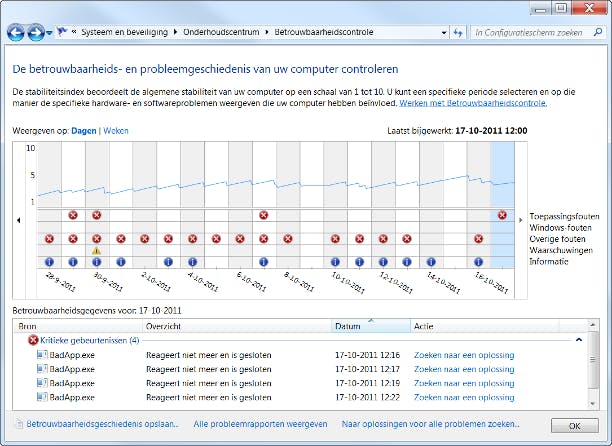Select the application failure icon on 7-10-2011
Screen dimensions: 612x446
pyautogui.click(x=263, y=215)
